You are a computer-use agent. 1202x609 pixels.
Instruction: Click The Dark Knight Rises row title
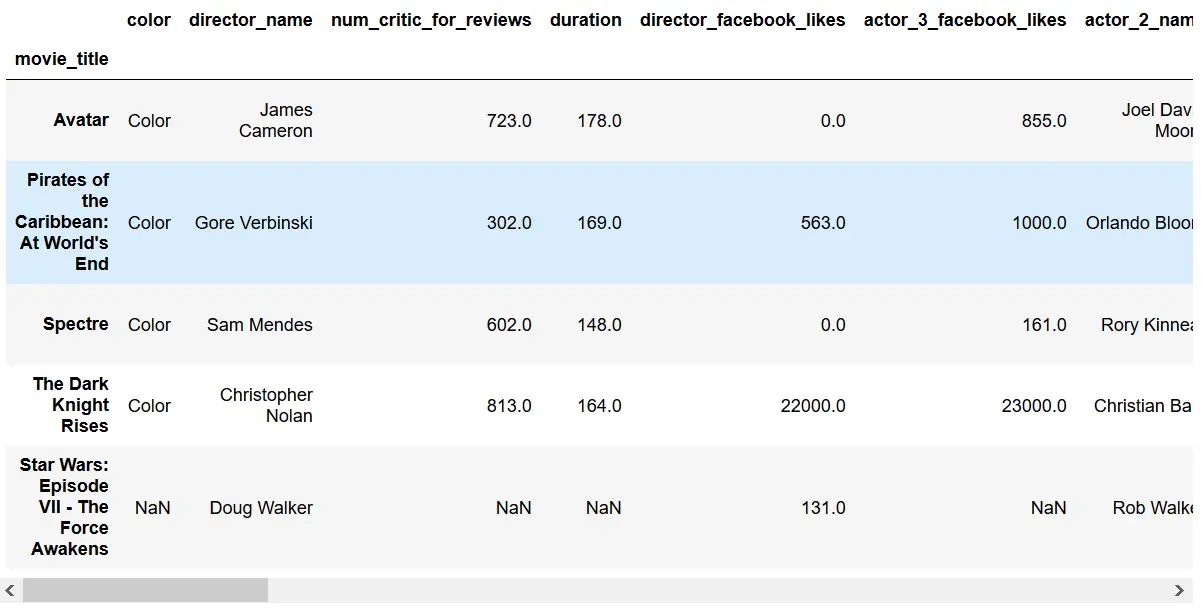point(70,405)
